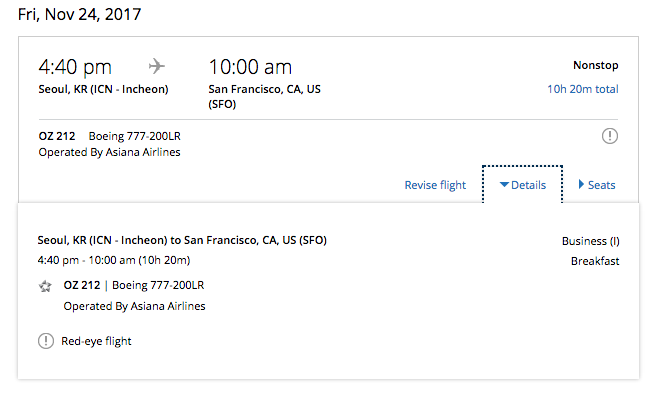Viewport: 652px width, 408px height.
Task: Click the alert icon next to Red-eye flight
Action: [x=46, y=341]
